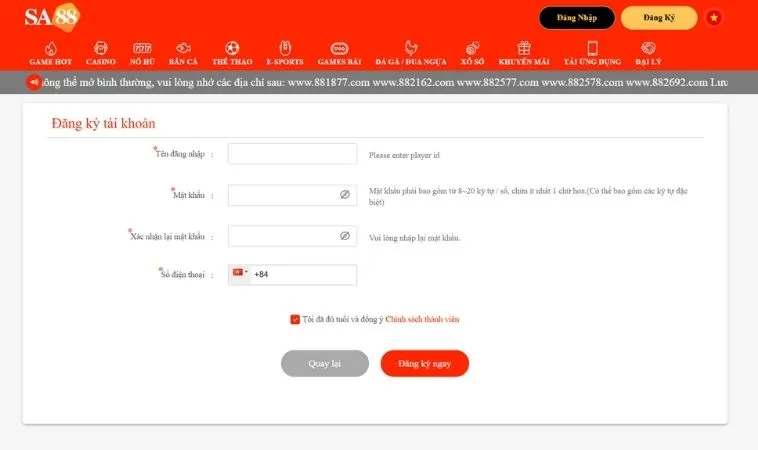
Task: Open the Khuyến Mãi gift box icon
Action: [524, 48]
